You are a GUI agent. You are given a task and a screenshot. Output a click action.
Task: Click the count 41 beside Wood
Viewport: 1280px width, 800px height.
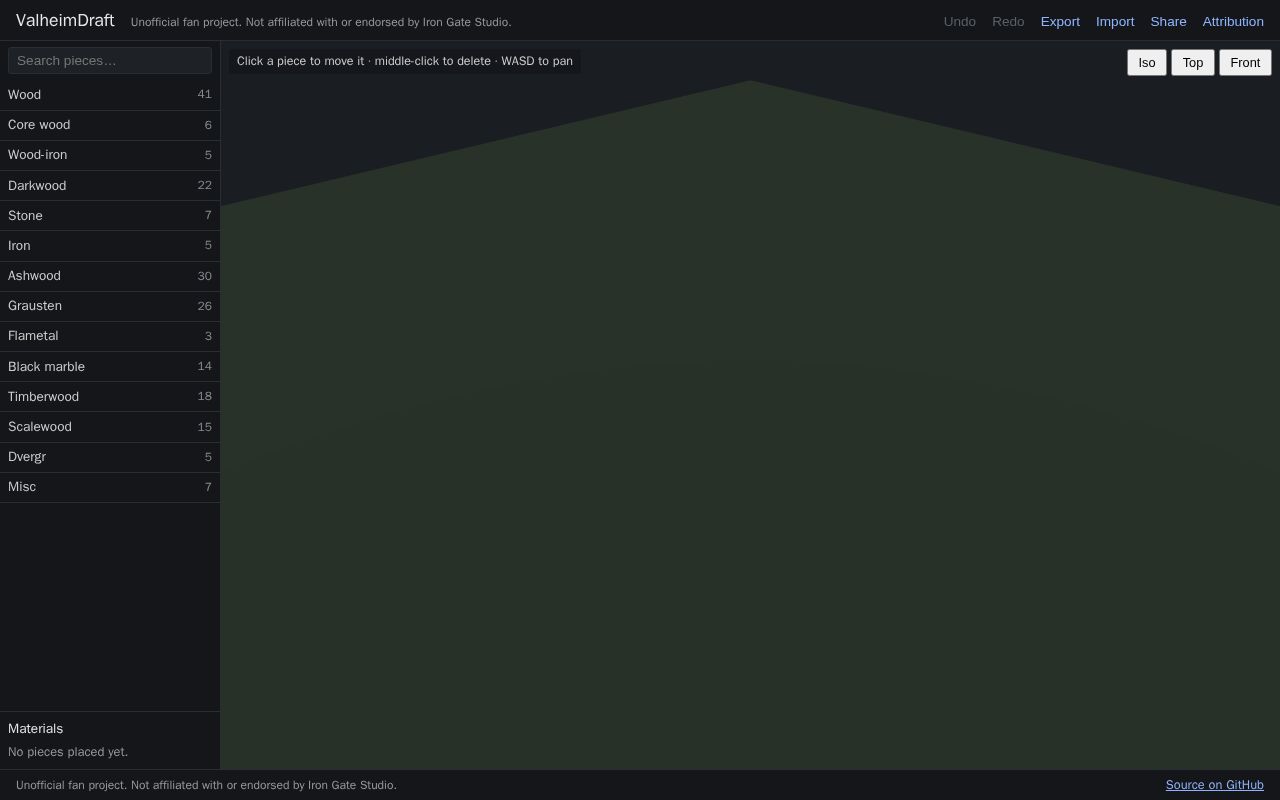tap(204, 95)
